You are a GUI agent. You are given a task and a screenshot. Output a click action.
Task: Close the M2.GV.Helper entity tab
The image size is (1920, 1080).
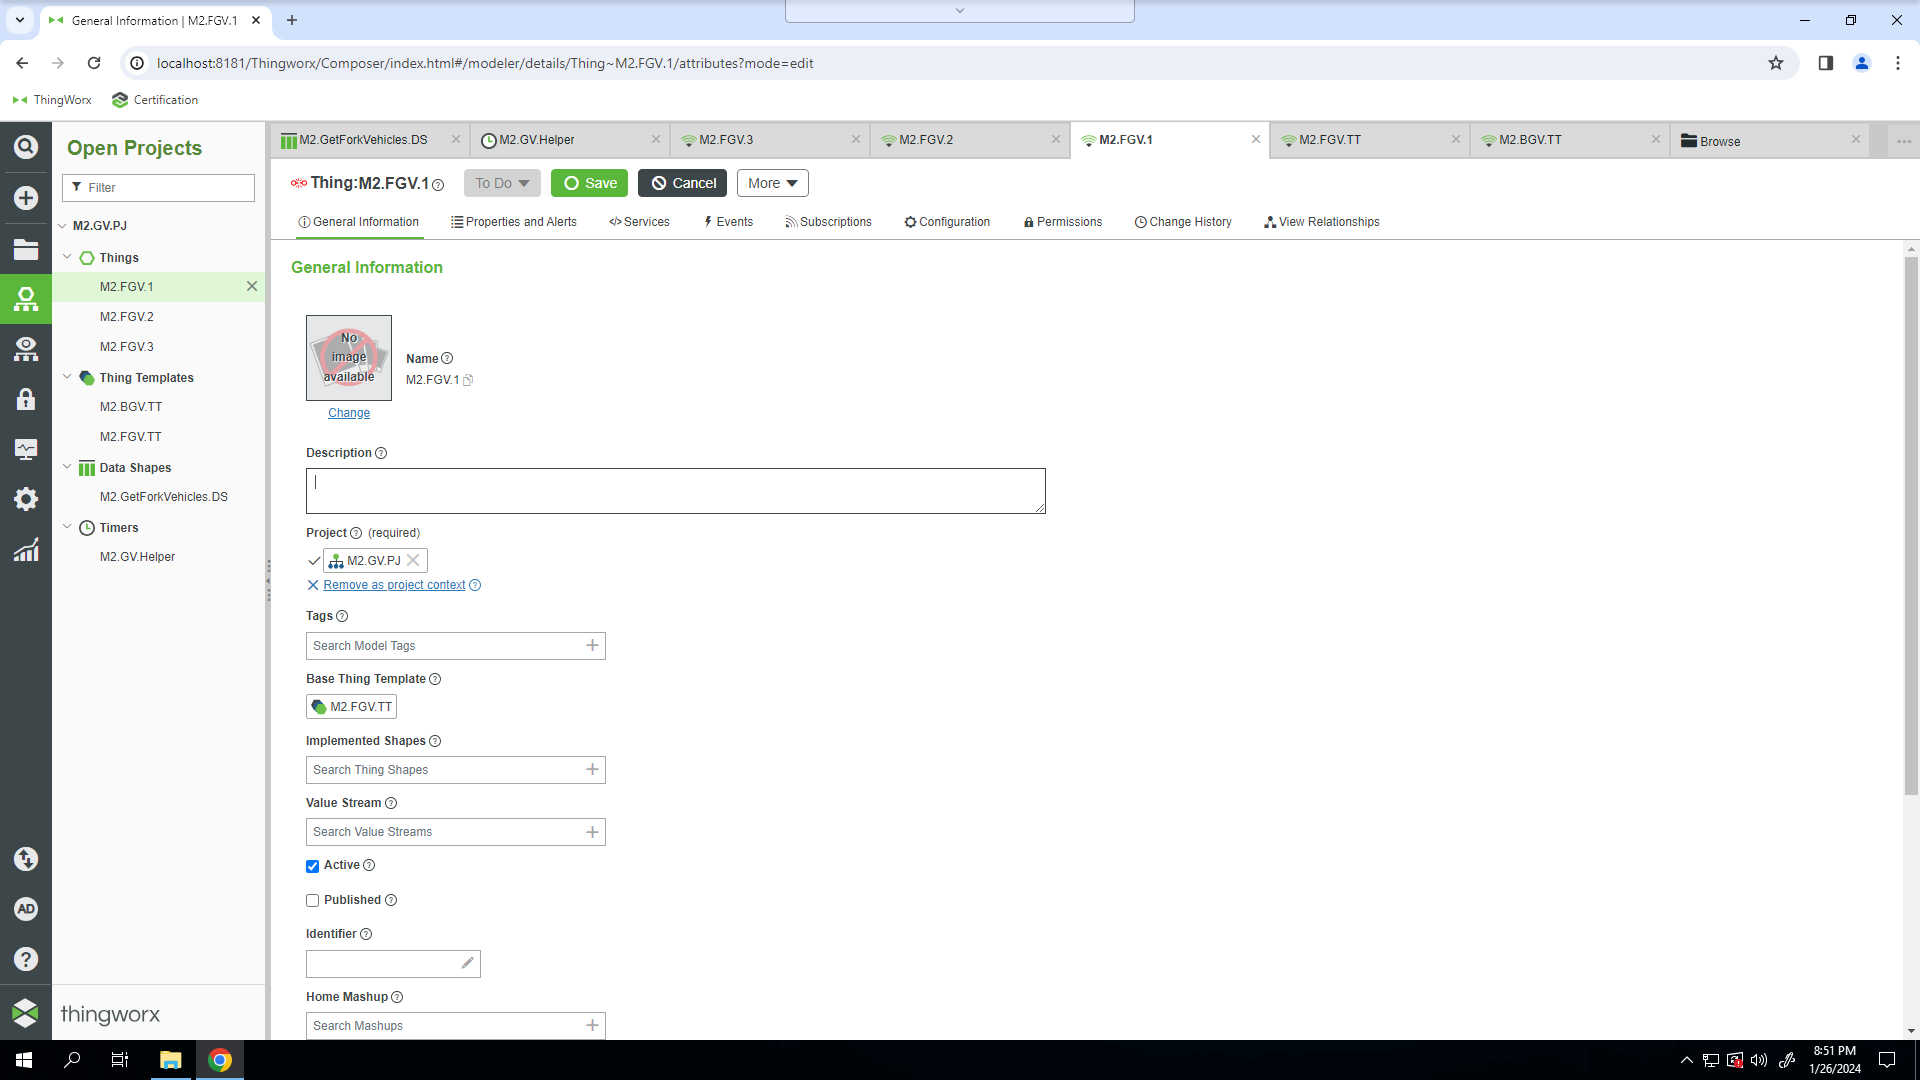pyautogui.click(x=656, y=140)
